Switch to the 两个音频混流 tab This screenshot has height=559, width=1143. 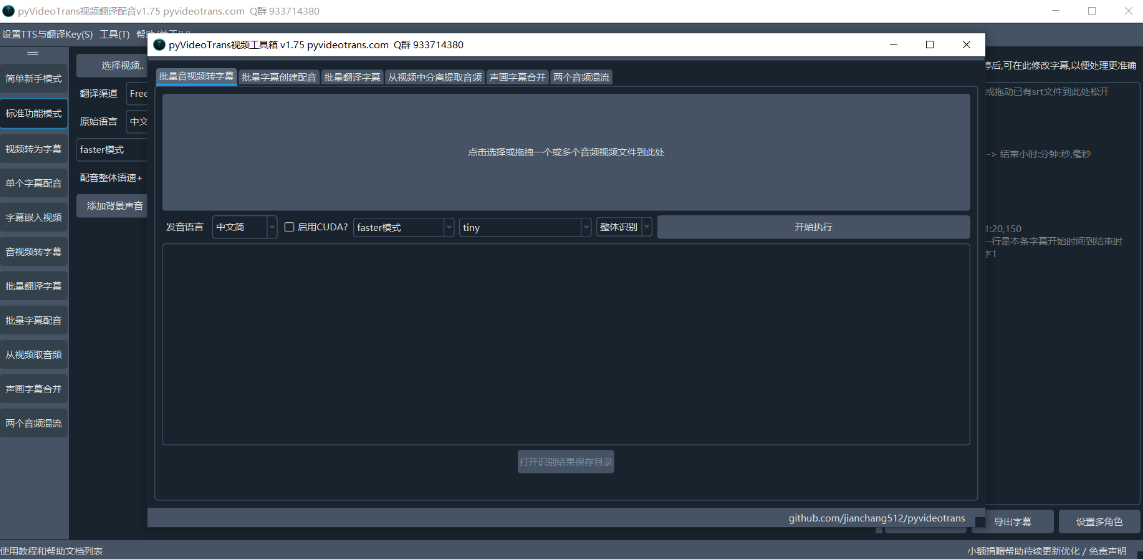pyautogui.click(x=581, y=77)
